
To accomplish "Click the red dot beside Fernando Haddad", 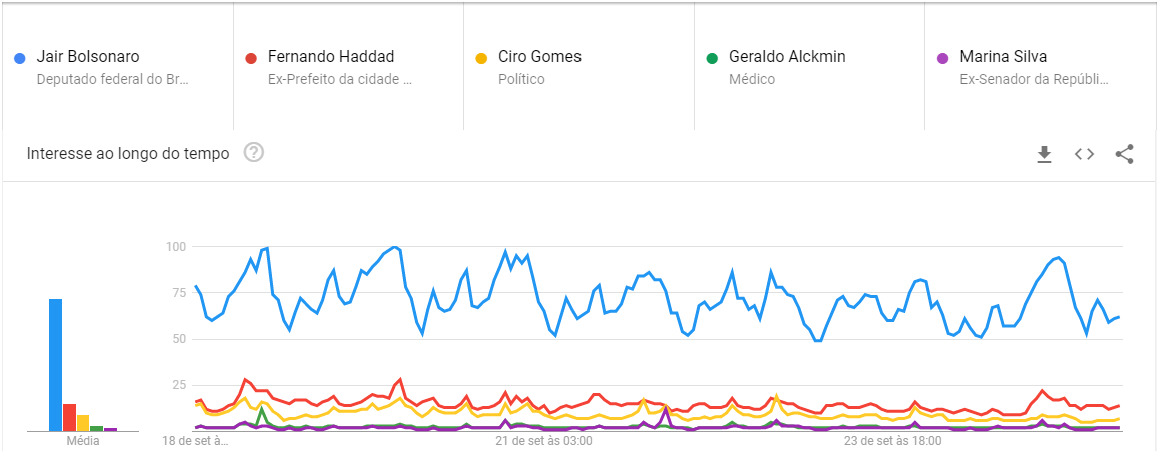I will [252, 58].
